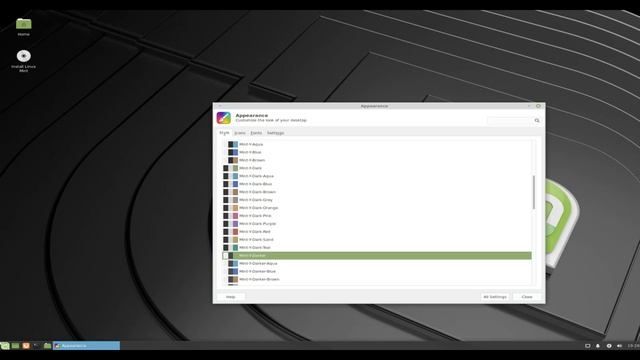Select the Mint-Y-Dark-Aqua theme
Image resolution: width=640 pixels, height=360 pixels.
(377, 176)
